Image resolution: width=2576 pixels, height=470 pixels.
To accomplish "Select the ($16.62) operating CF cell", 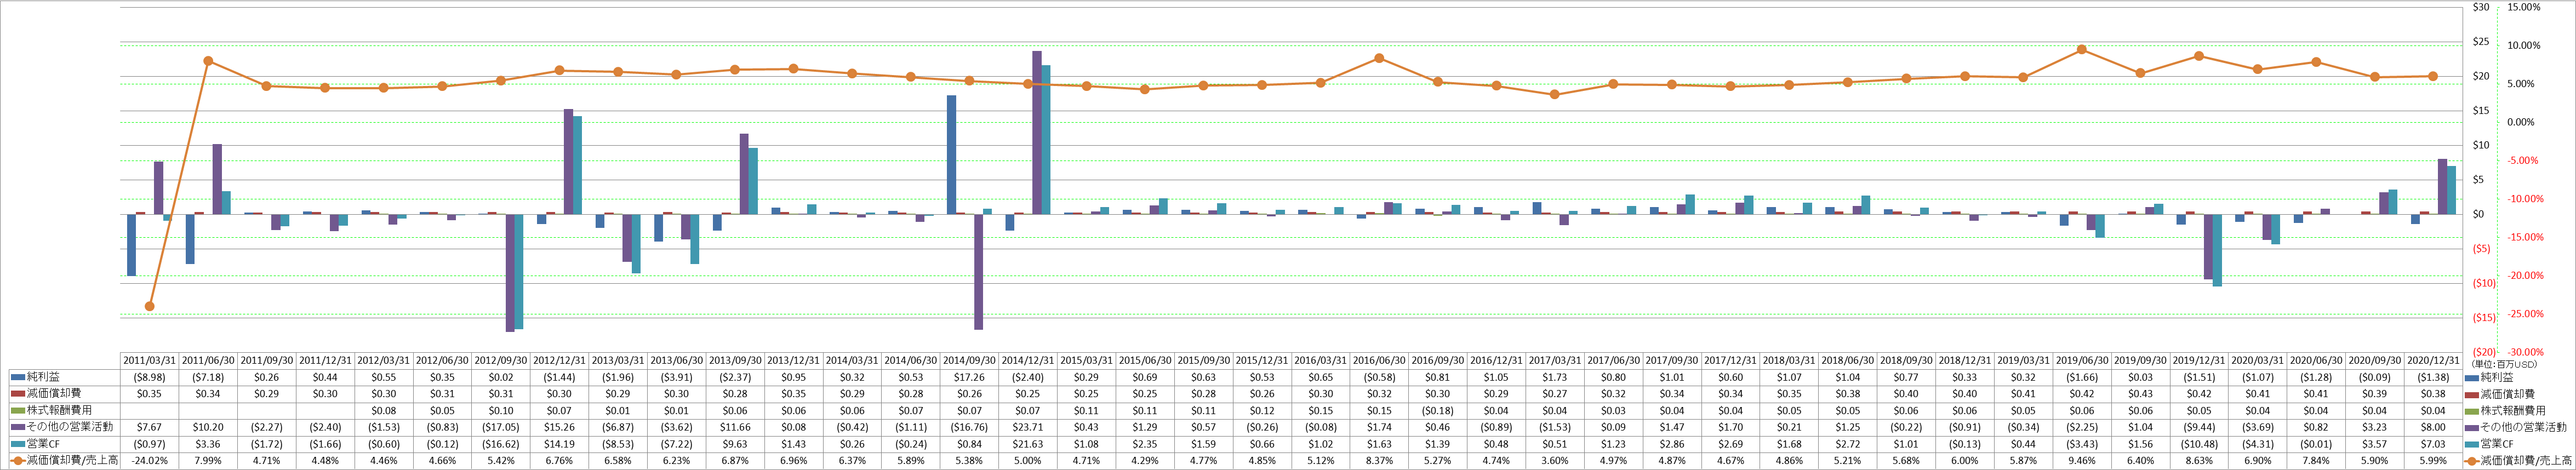I will [501, 444].
